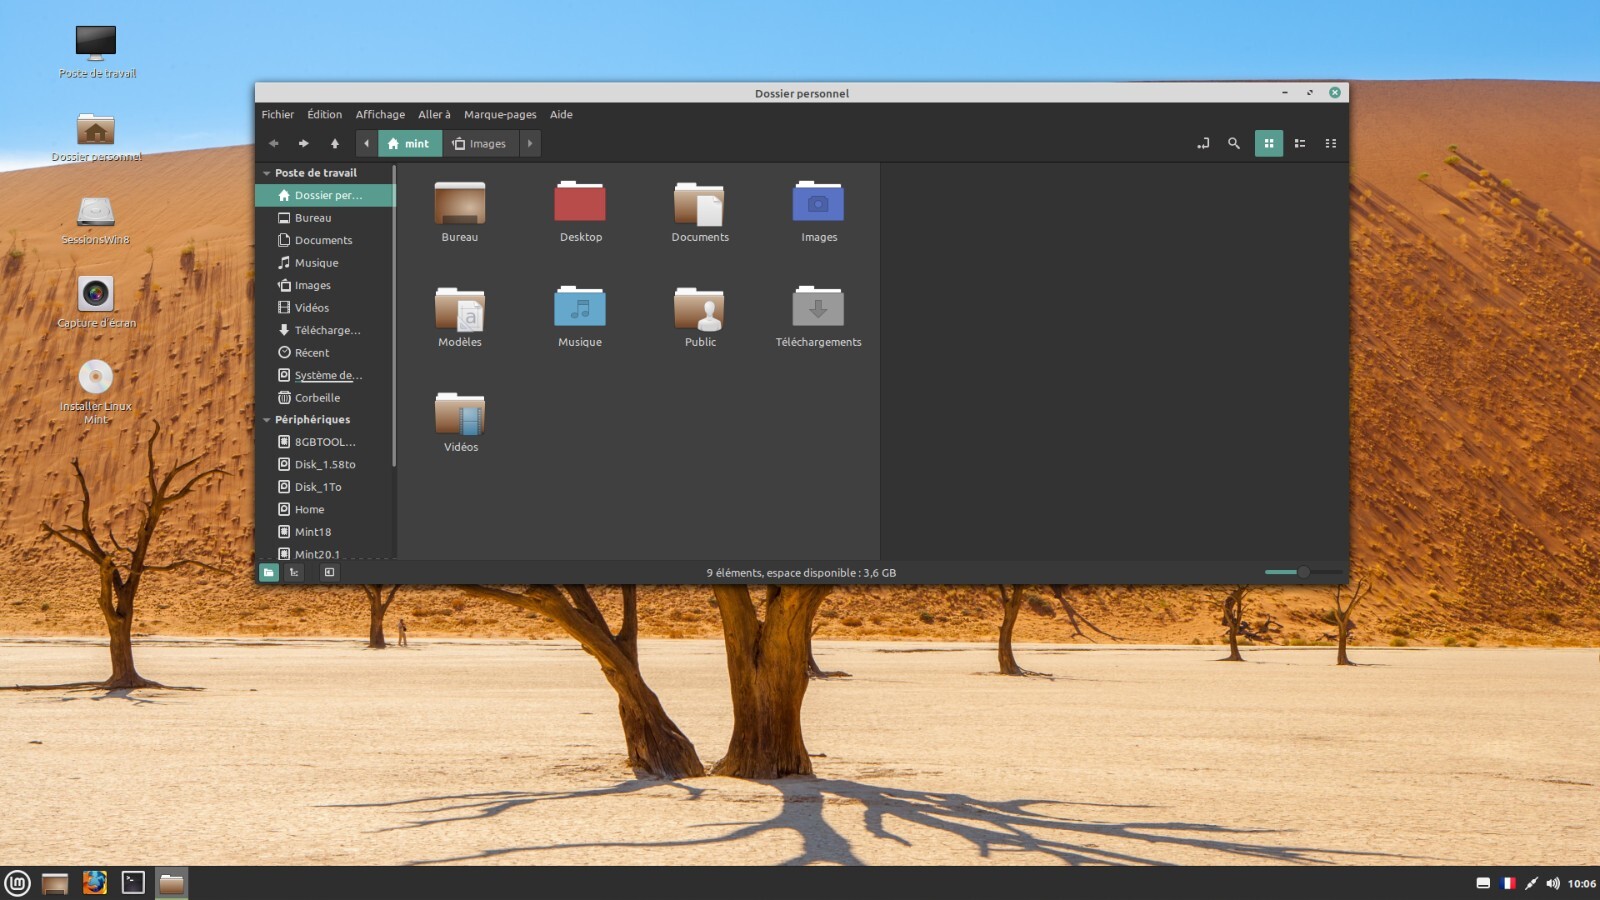Open the Aller à menu

434,114
